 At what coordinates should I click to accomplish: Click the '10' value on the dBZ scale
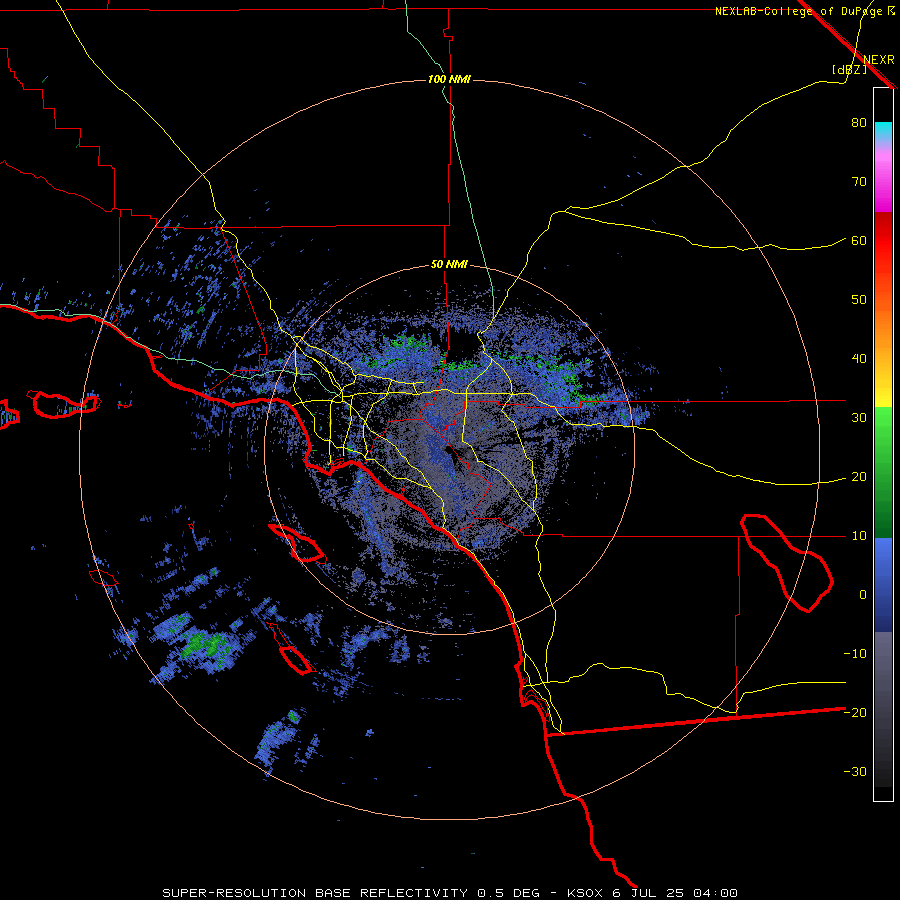pyautogui.click(x=859, y=536)
